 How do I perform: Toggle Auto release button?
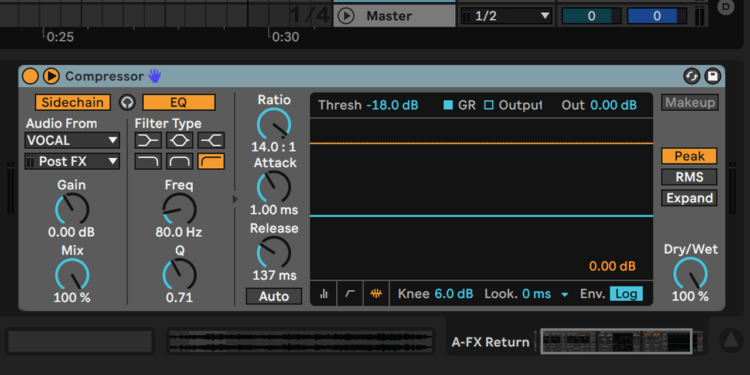pos(274,297)
